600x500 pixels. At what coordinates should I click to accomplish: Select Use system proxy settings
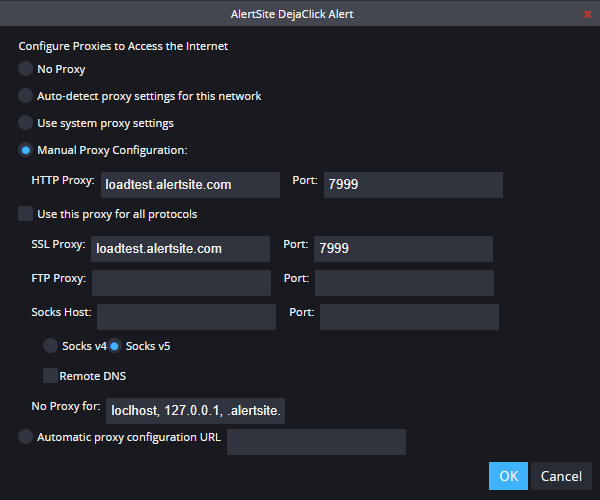(26, 123)
